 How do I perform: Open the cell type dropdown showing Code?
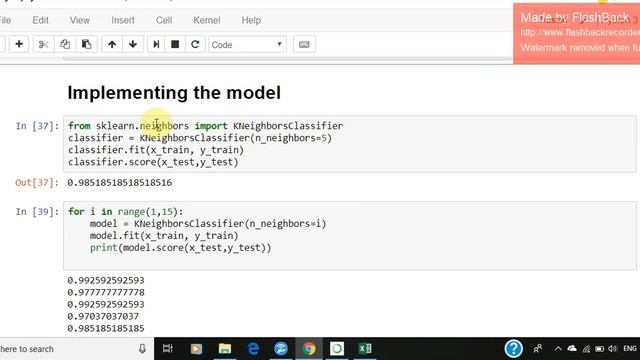click(247, 44)
